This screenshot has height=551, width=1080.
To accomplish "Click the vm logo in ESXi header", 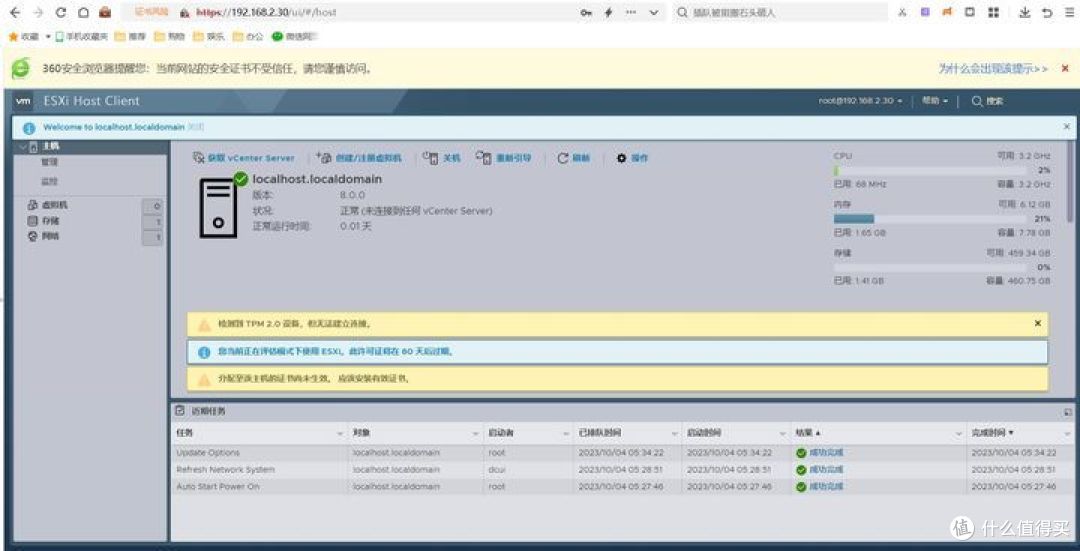I will (23, 101).
